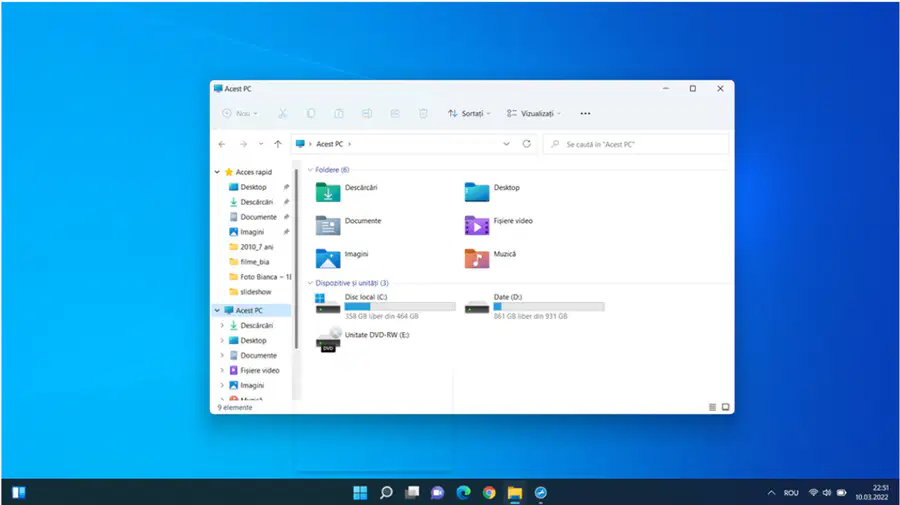Select pinned Desktop in Acces rapid

(253, 187)
